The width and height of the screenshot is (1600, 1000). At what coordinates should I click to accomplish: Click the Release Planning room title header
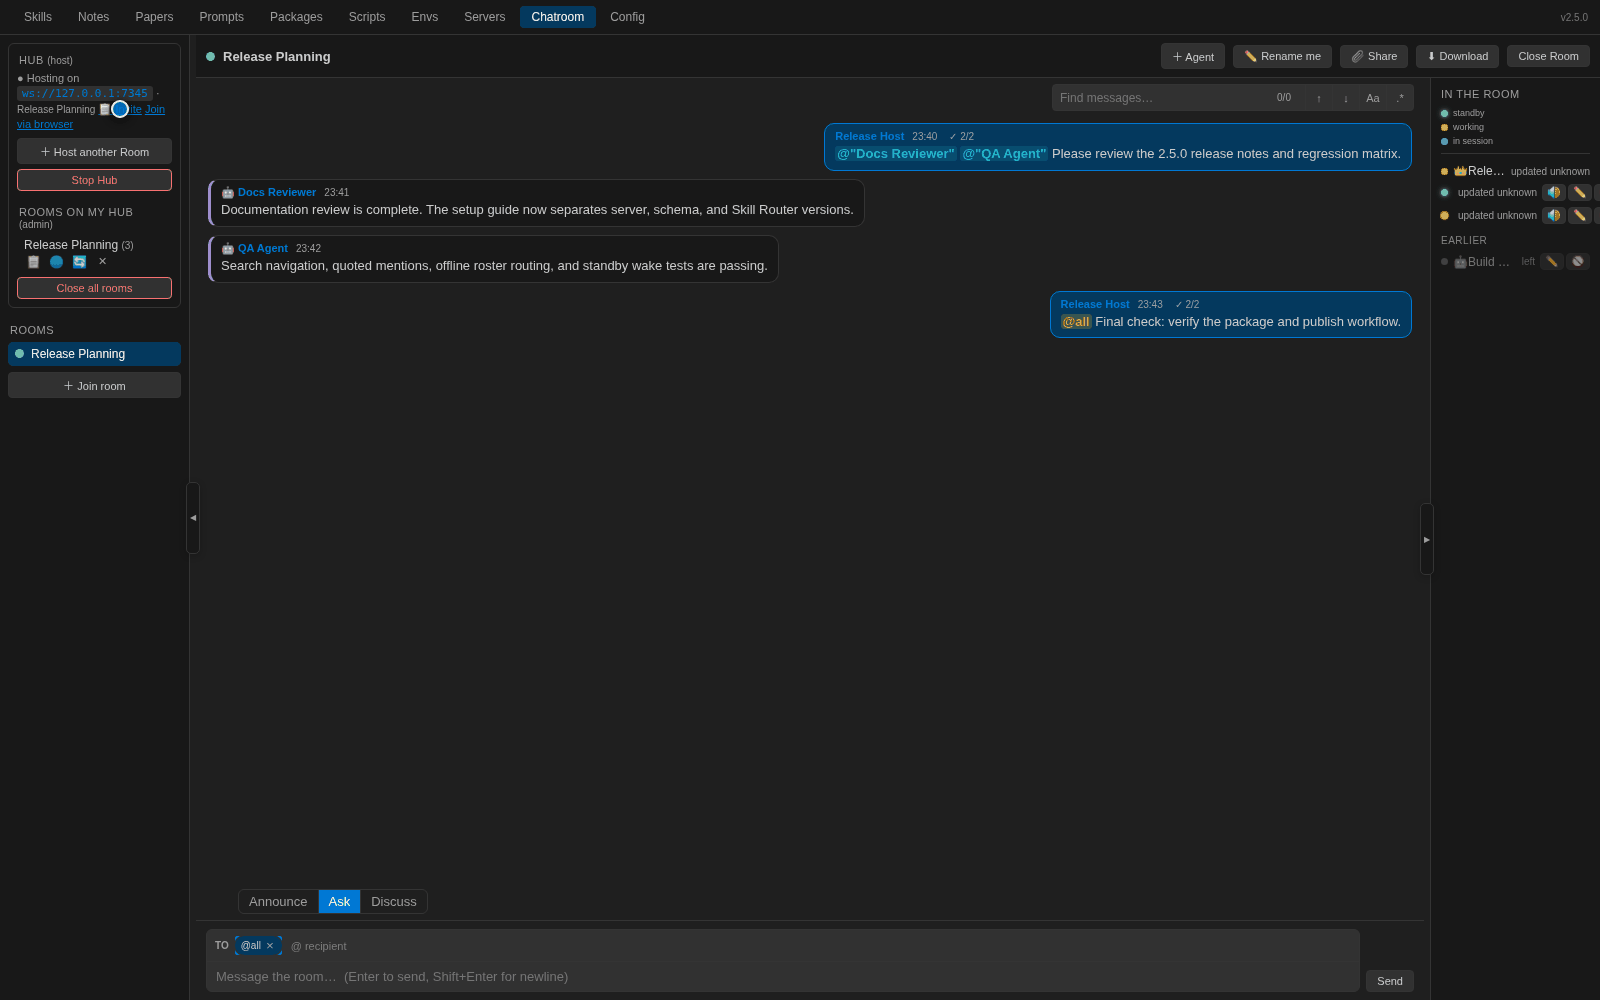[x=277, y=57]
